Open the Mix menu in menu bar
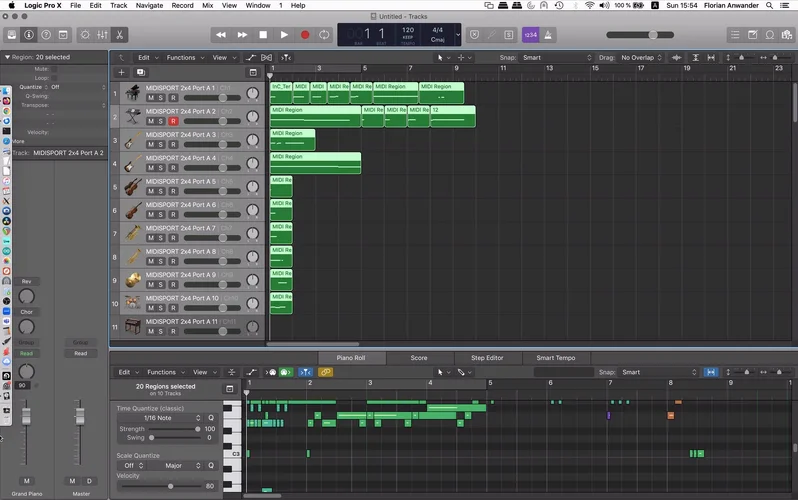This screenshot has height=500, width=798. (x=209, y=5)
